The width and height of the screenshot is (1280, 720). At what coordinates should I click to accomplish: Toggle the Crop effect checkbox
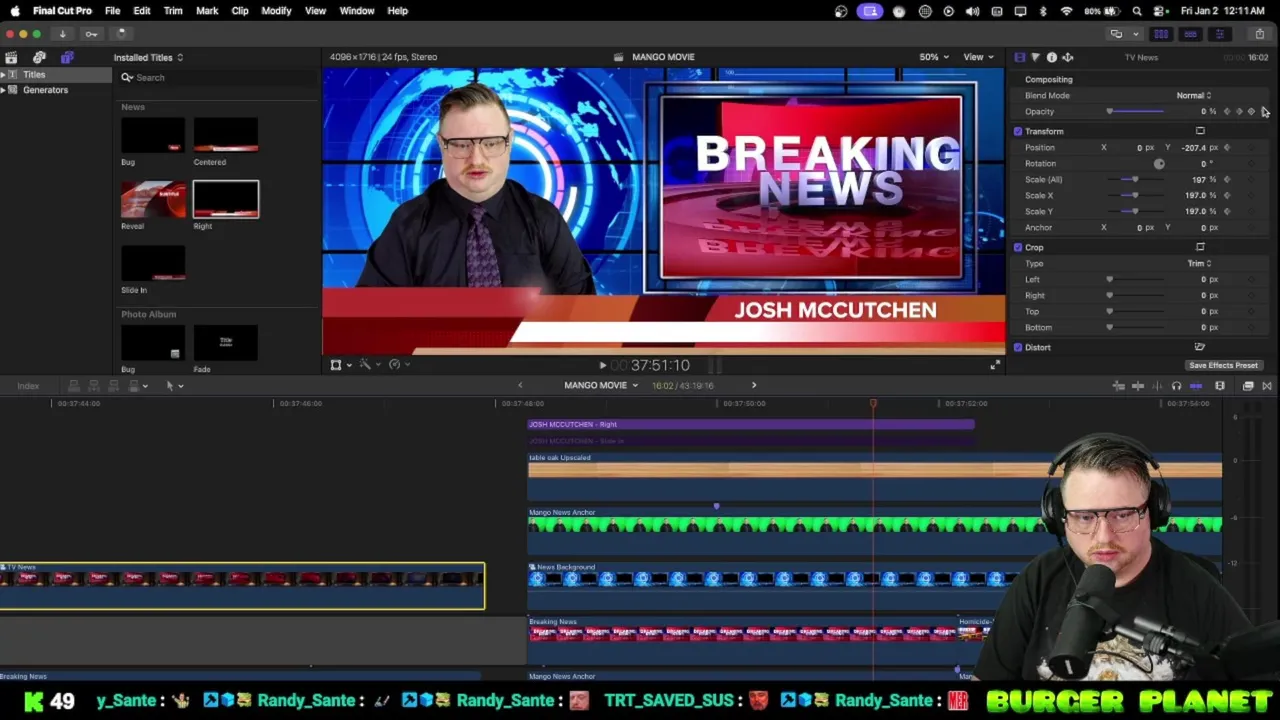click(x=1018, y=247)
